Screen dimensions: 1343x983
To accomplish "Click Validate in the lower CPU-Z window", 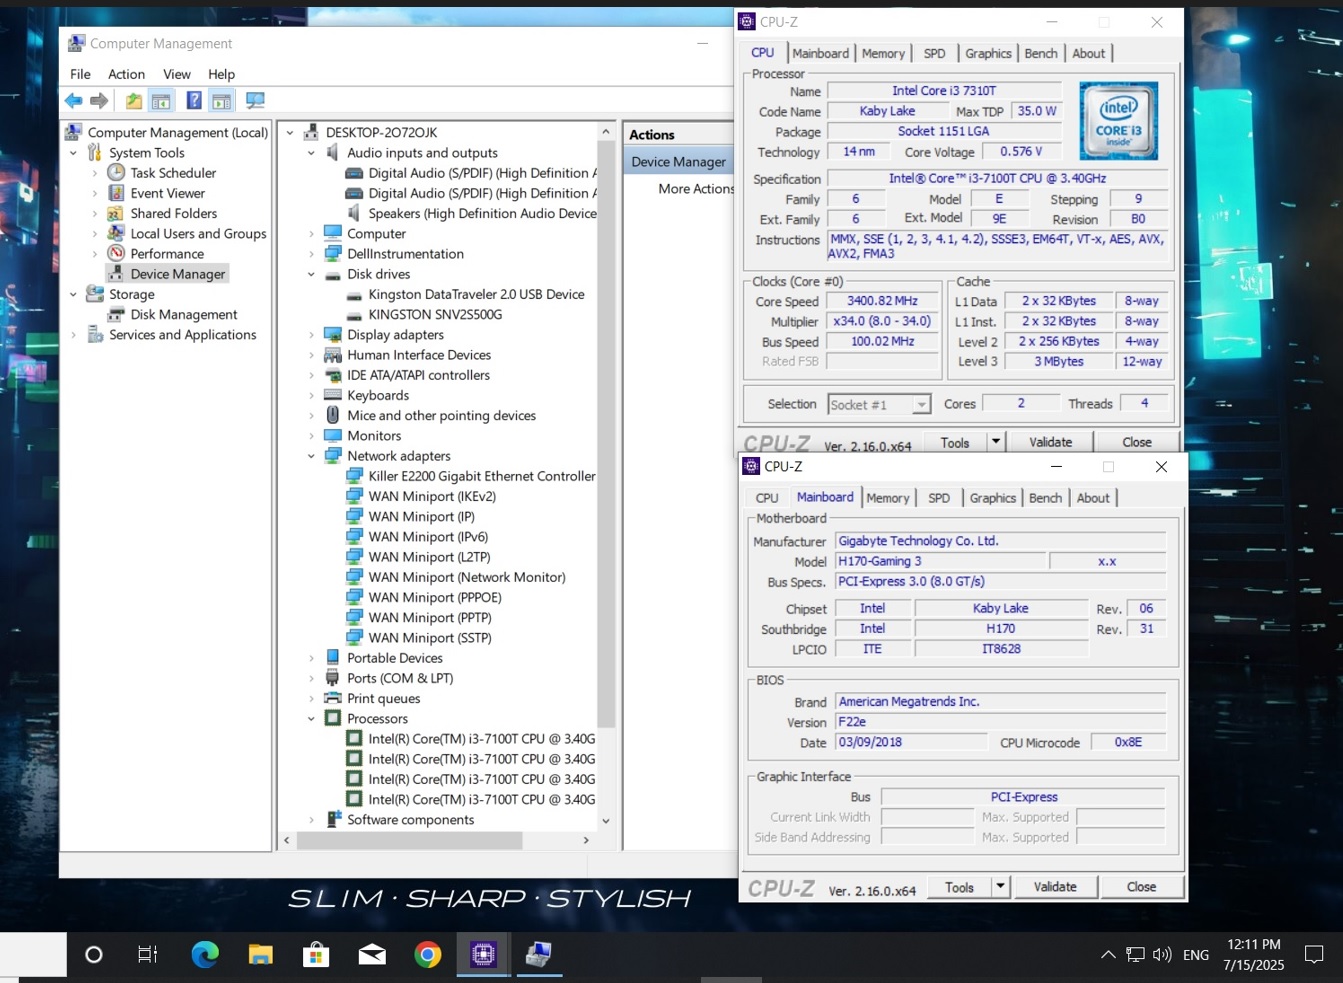I will point(1055,887).
